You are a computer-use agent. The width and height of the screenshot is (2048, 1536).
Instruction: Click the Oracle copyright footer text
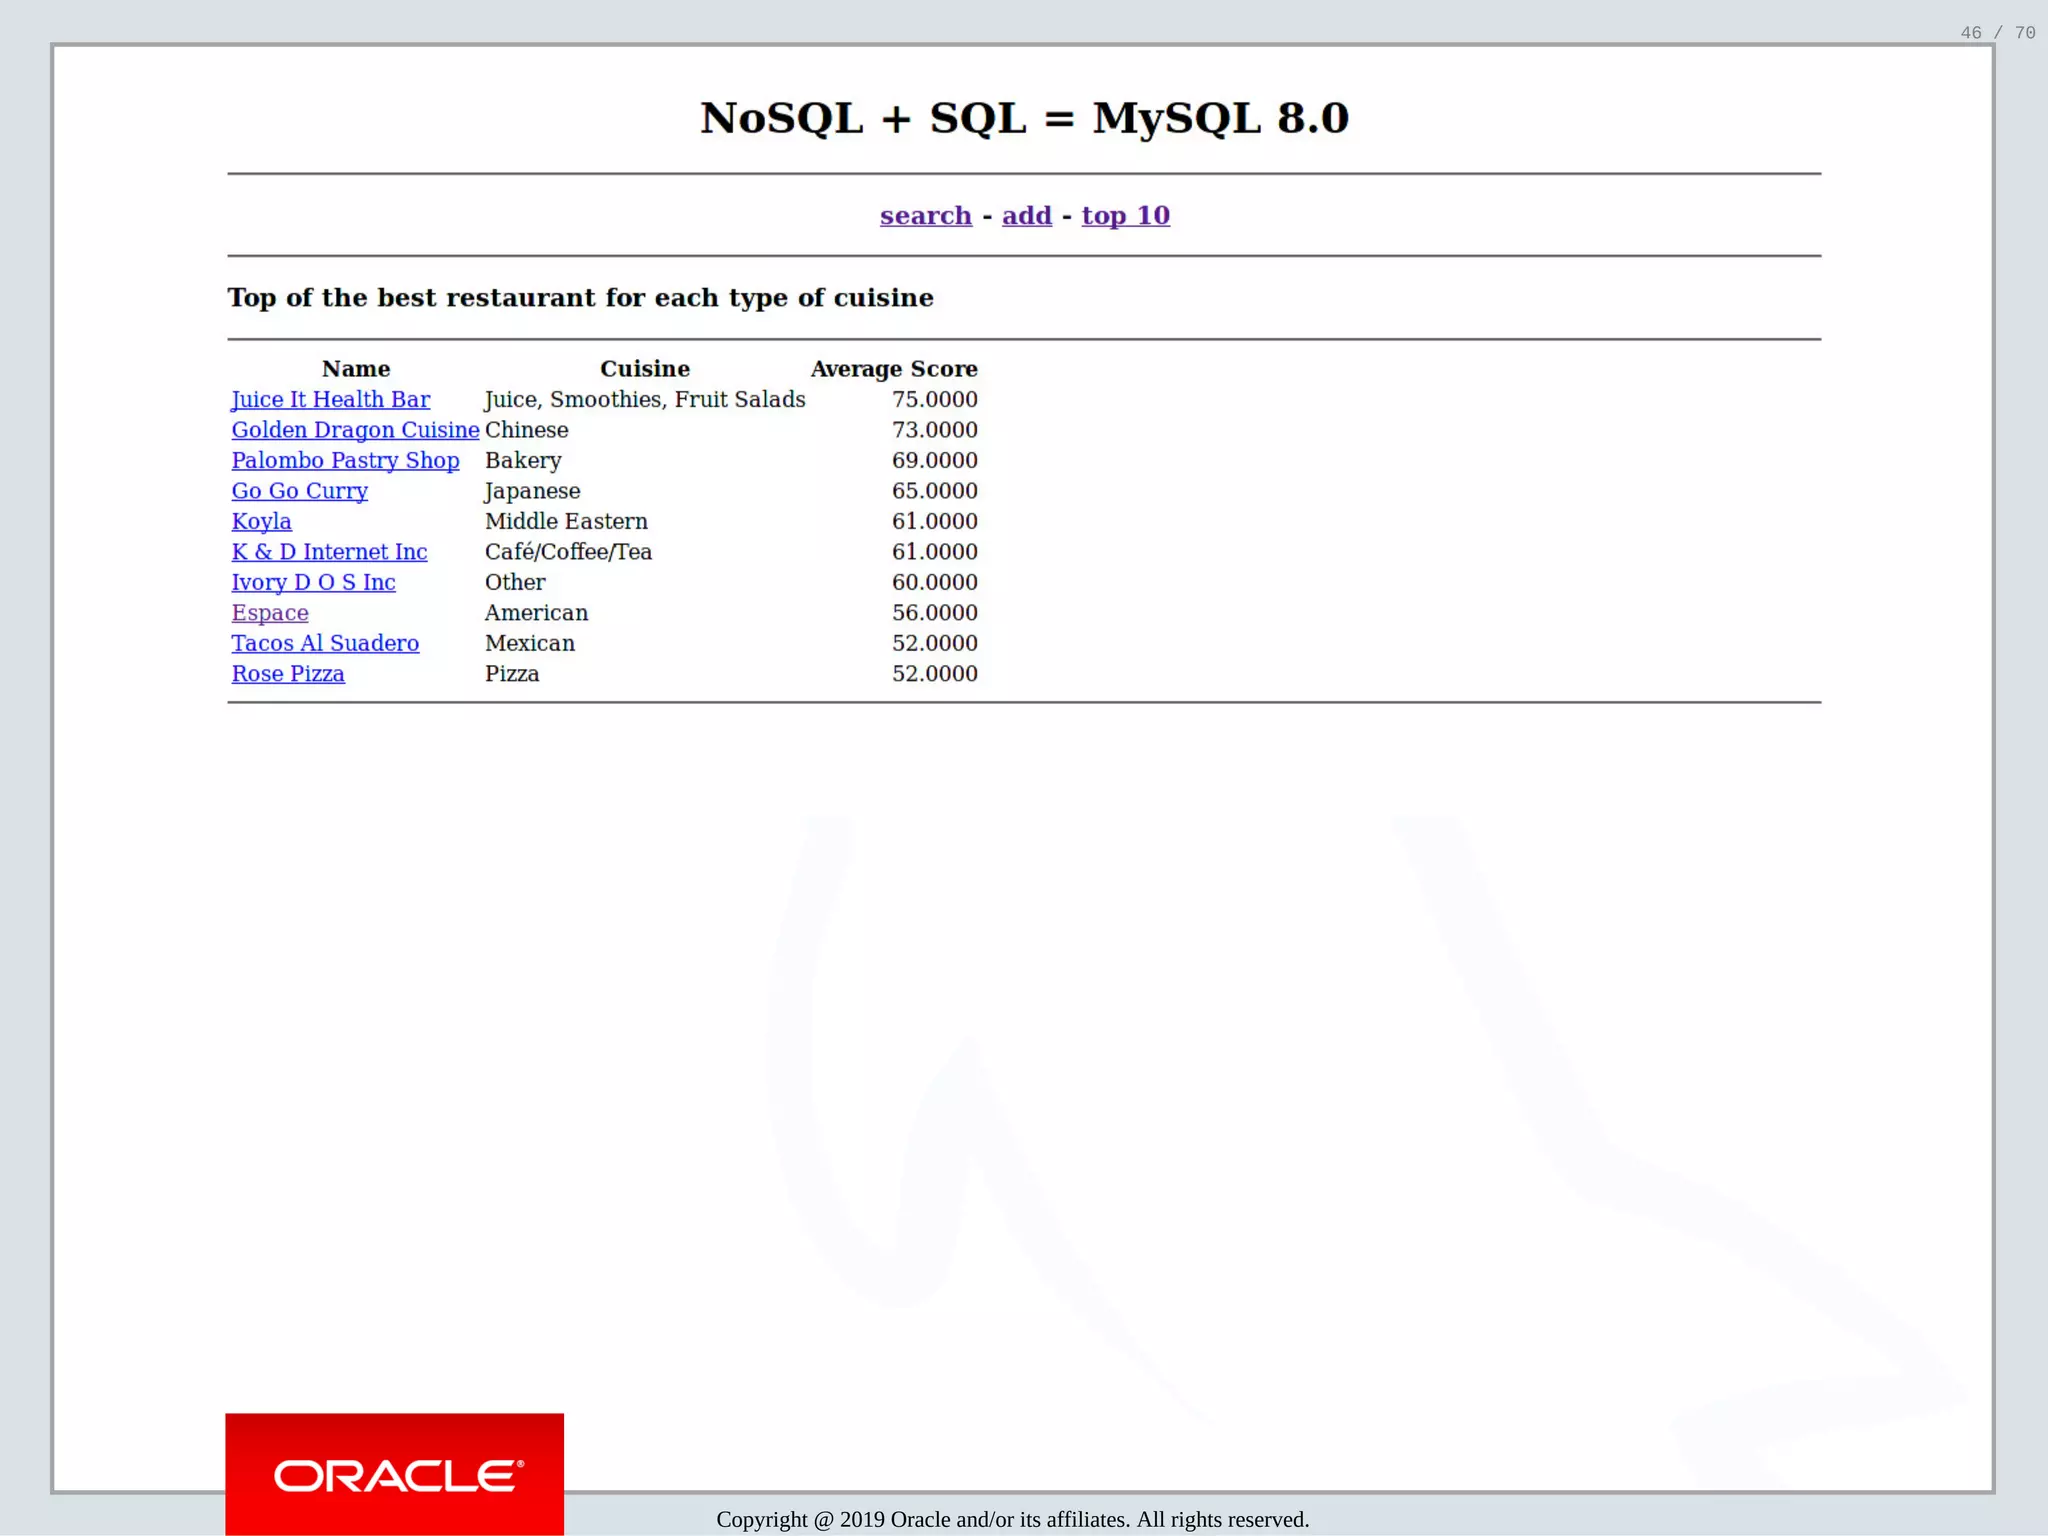(x=1012, y=1519)
